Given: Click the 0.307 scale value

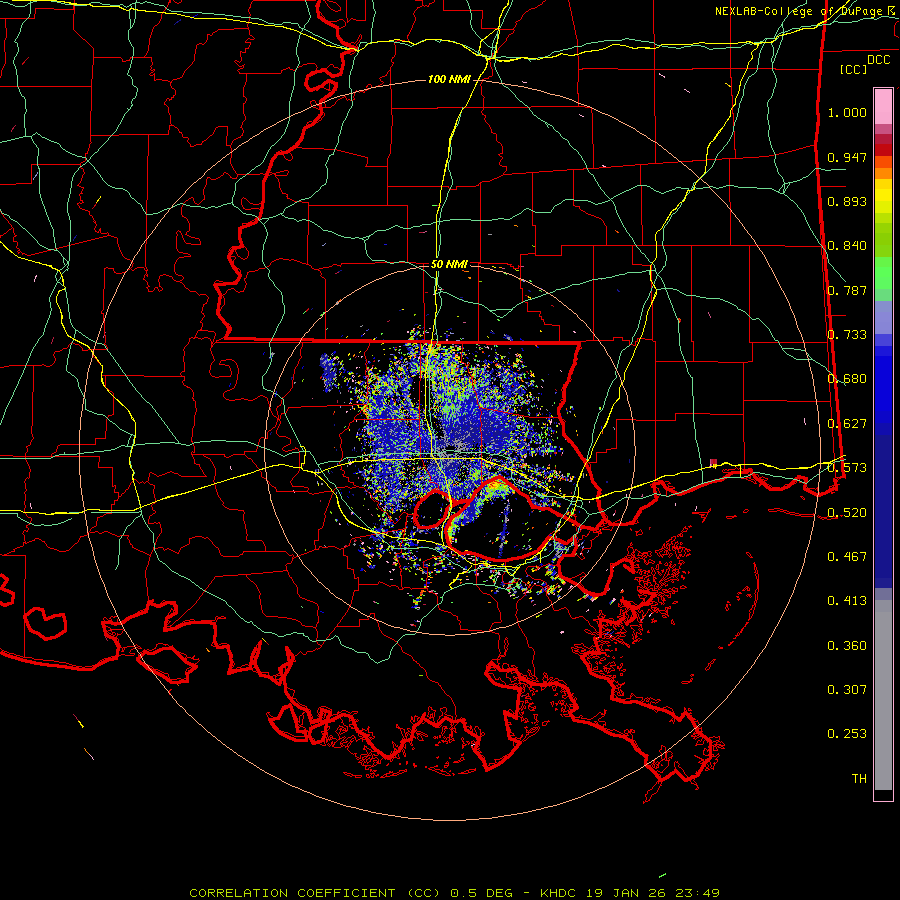Looking at the screenshot, I should coord(847,690).
